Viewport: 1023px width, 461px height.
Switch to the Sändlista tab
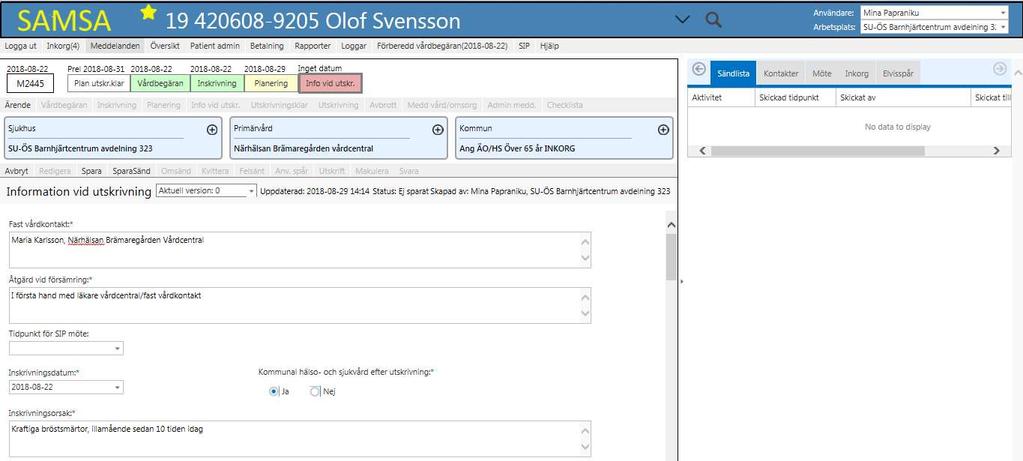(733, 74)
